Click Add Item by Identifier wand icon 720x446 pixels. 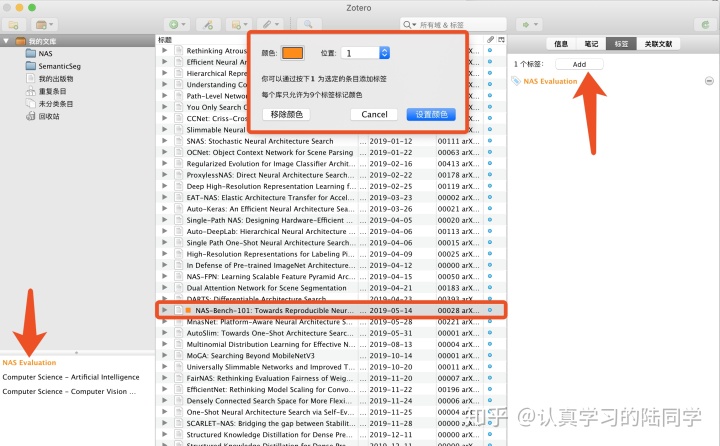point(208,25)
